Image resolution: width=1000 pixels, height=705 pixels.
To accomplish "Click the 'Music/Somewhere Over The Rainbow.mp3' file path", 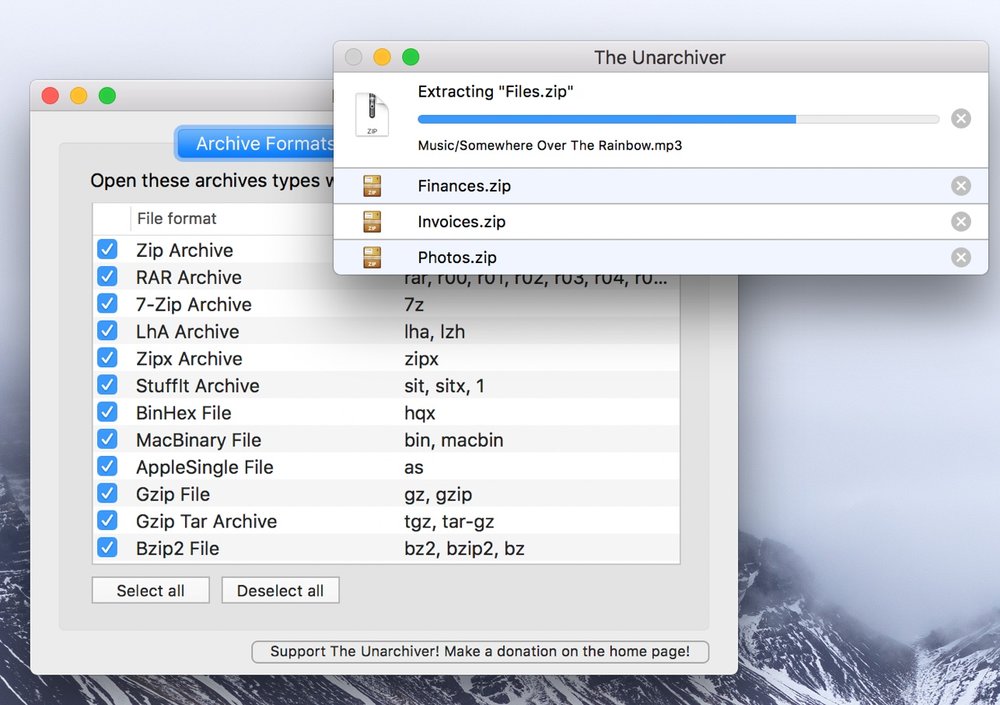I will 550,145.
